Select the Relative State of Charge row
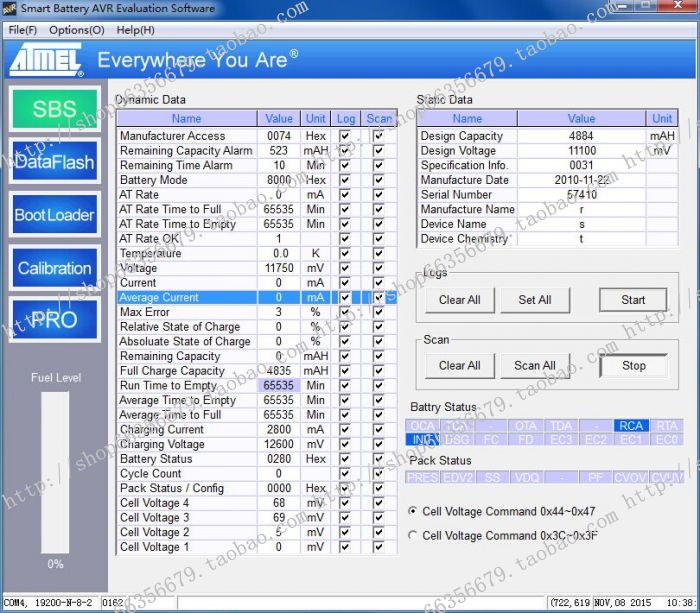Viewport: 700px width, 613px height. pyautogui.click(x=257, y=327)
